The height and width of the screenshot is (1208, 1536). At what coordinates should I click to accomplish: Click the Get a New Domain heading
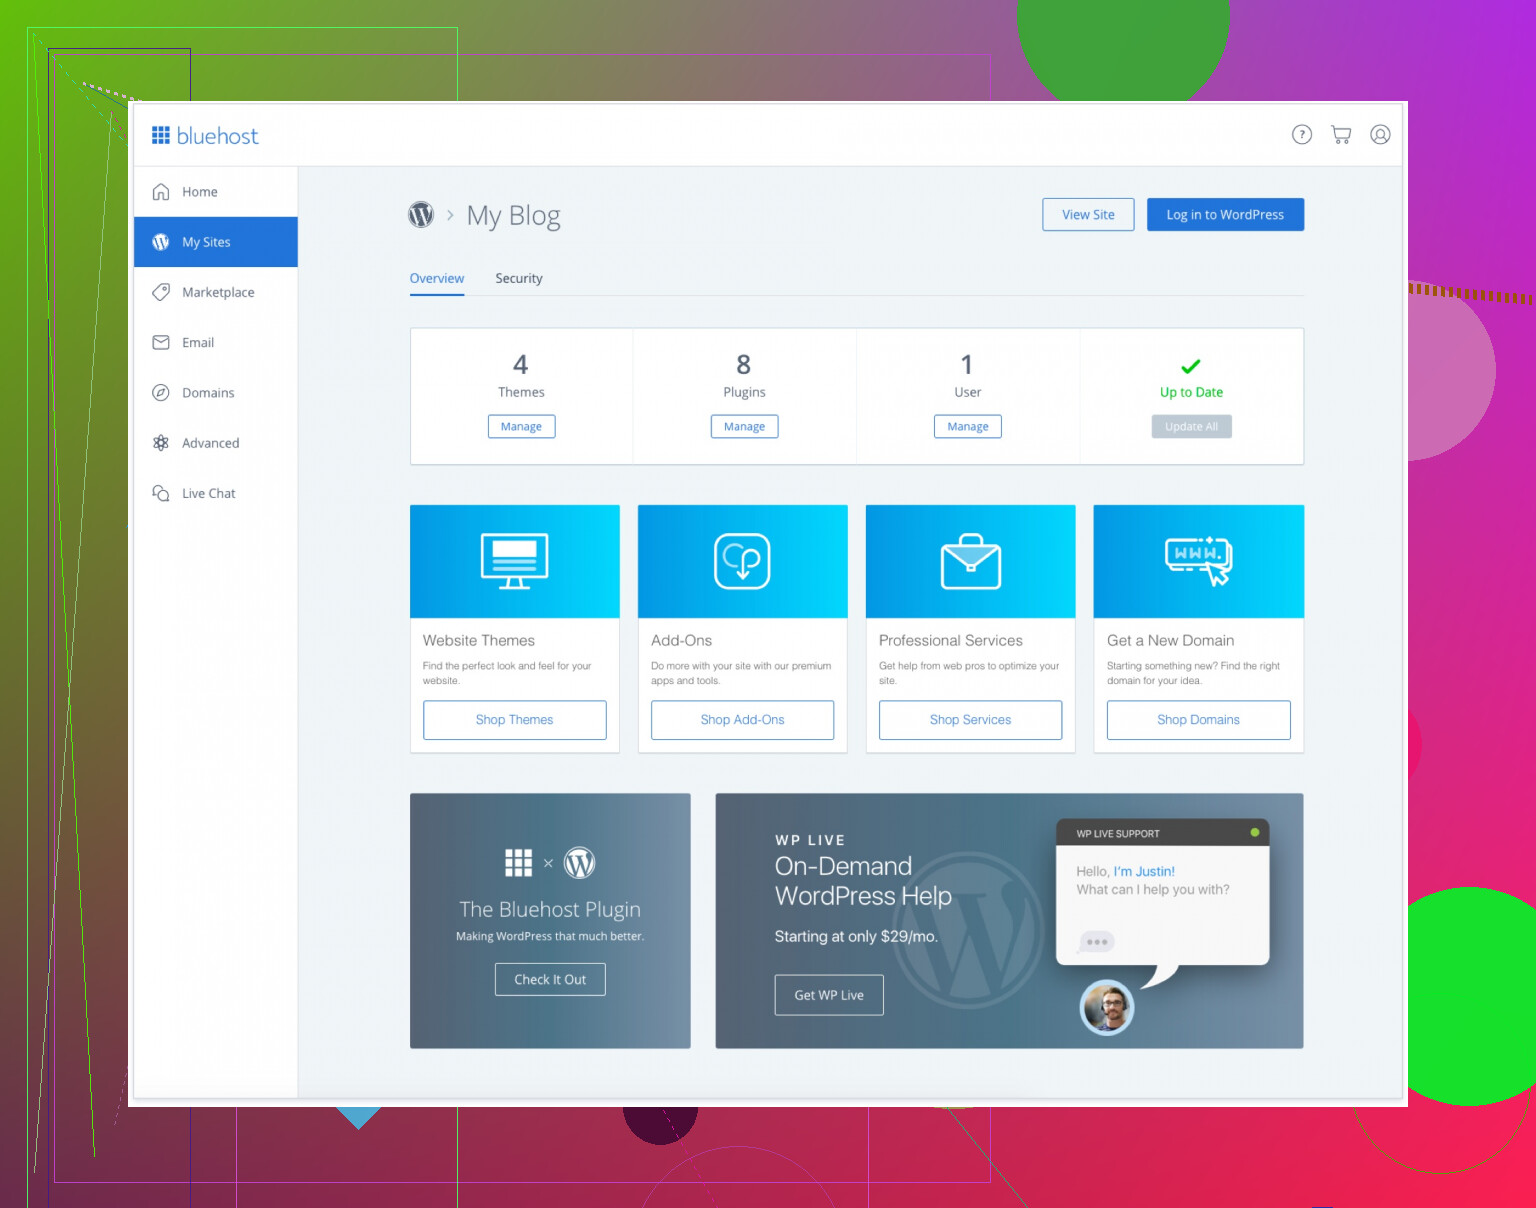coord(1171,640)
